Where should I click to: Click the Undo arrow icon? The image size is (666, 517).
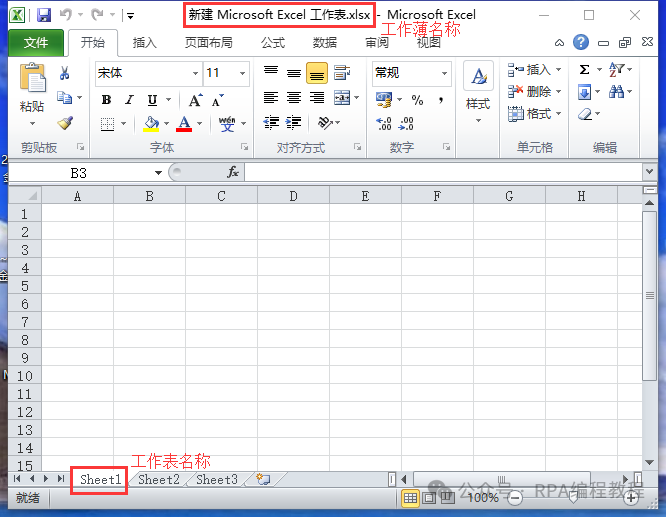(65, 15)
